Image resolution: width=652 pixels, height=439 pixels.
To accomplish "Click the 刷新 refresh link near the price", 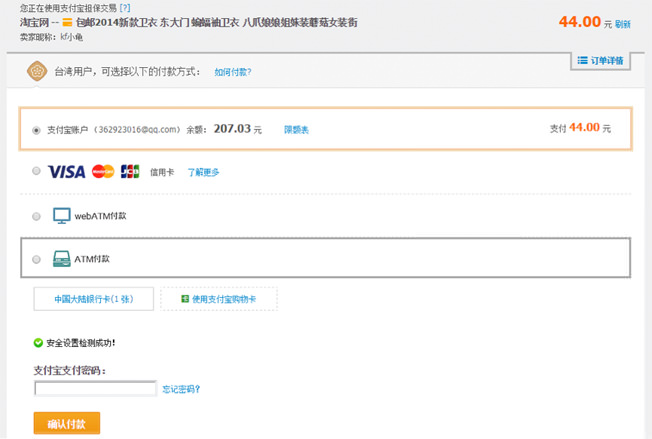I will coord(623,24).
